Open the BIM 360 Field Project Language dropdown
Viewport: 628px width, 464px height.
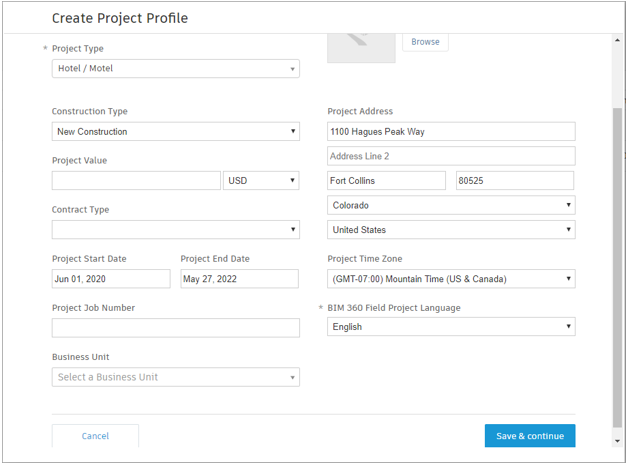pyautogui.click(x=451, y=327)
